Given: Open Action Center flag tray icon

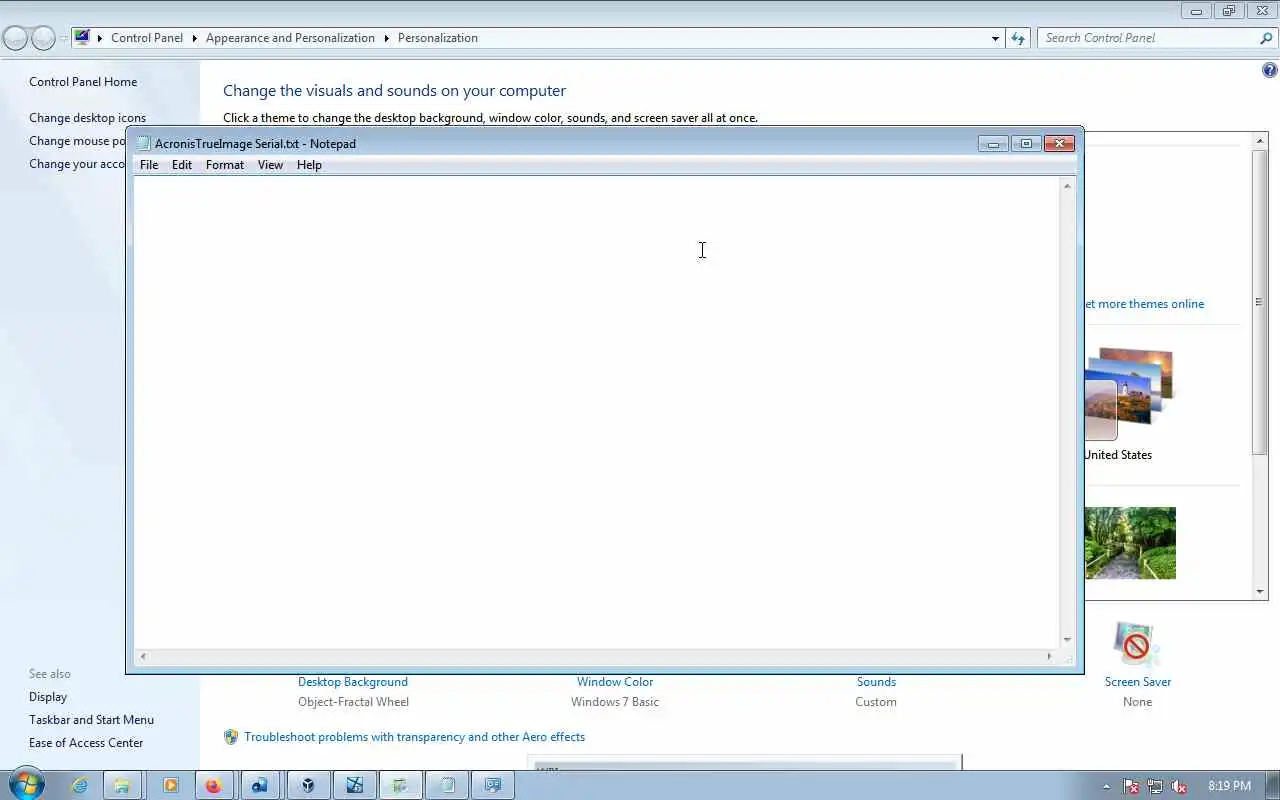Looking at the screenshot, I should (1131, 786).
